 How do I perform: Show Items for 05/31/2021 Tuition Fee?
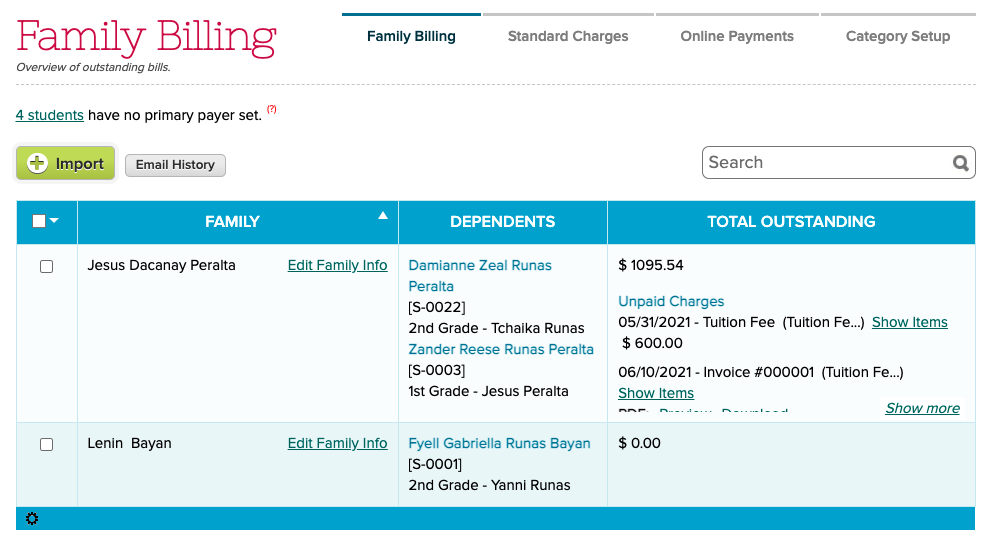point(909,322)
